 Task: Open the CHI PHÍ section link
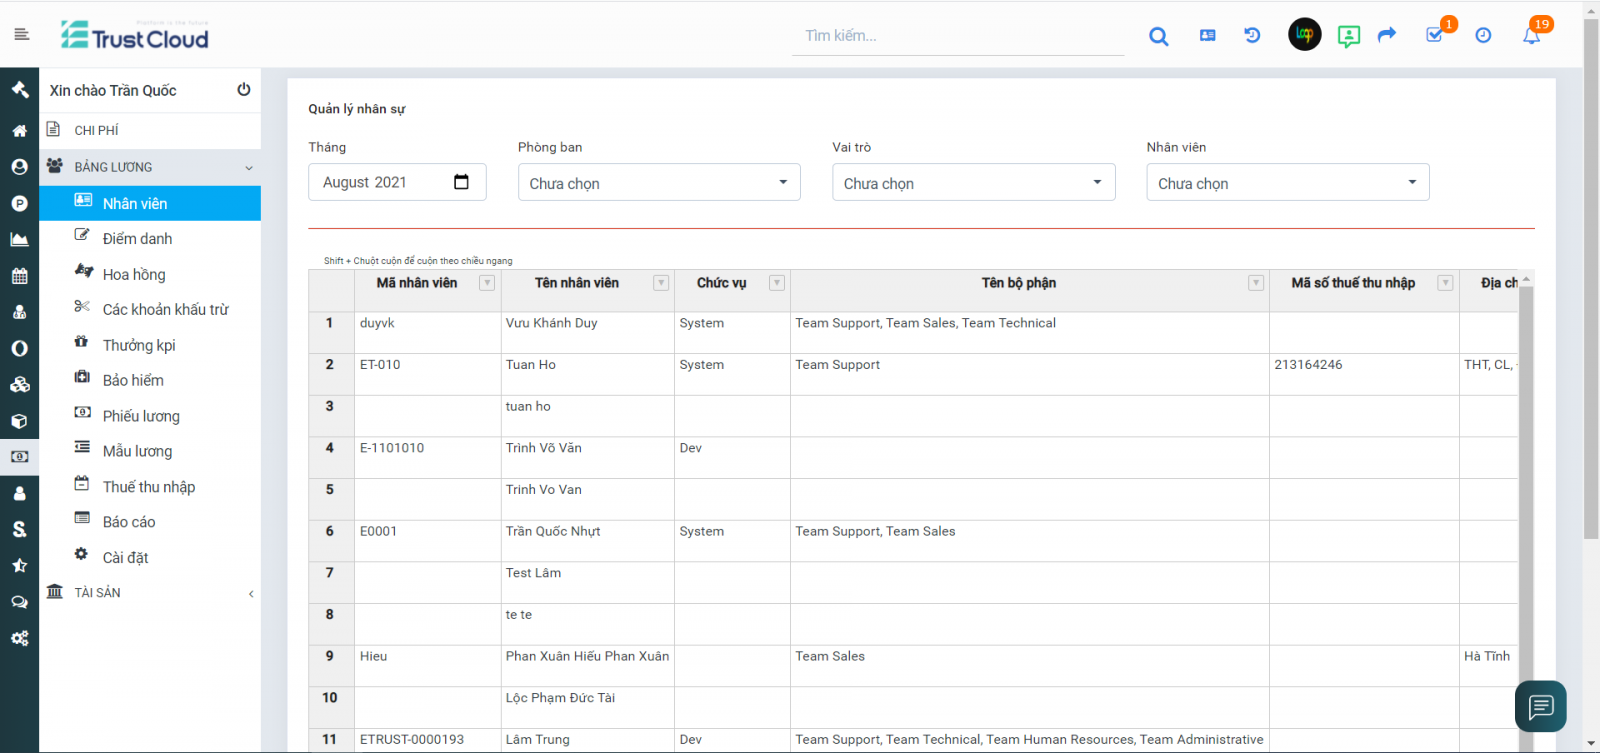pyautogui.click(x=96, y=130)
